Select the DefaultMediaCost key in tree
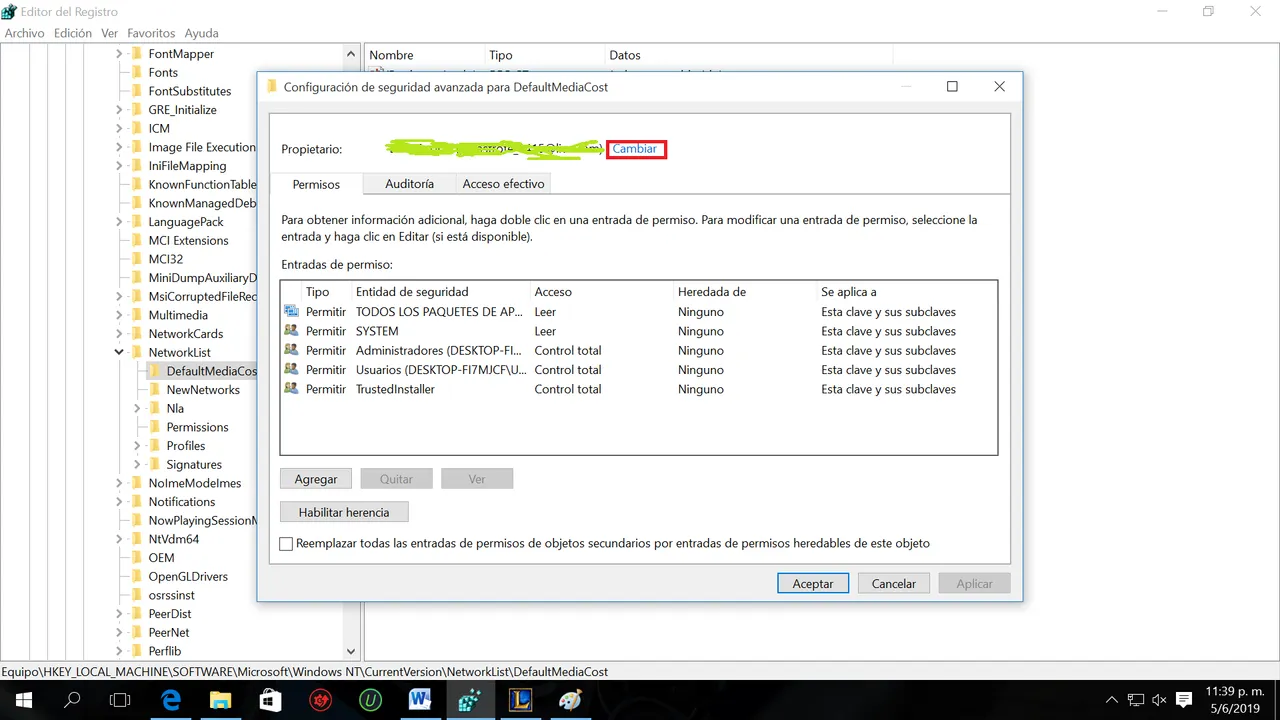Viewport: 1280px width, 720px height. coord(211,371)
